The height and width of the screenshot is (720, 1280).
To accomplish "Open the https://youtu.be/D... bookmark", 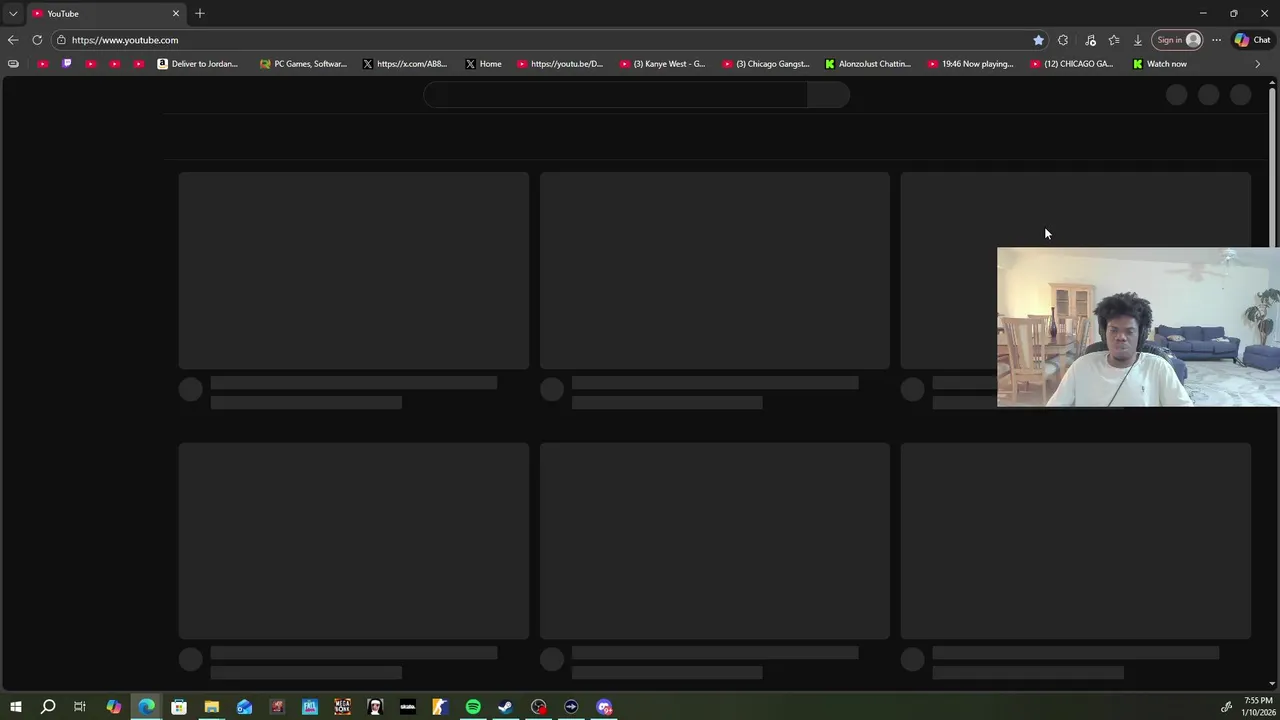I will (x=560, y=64).
